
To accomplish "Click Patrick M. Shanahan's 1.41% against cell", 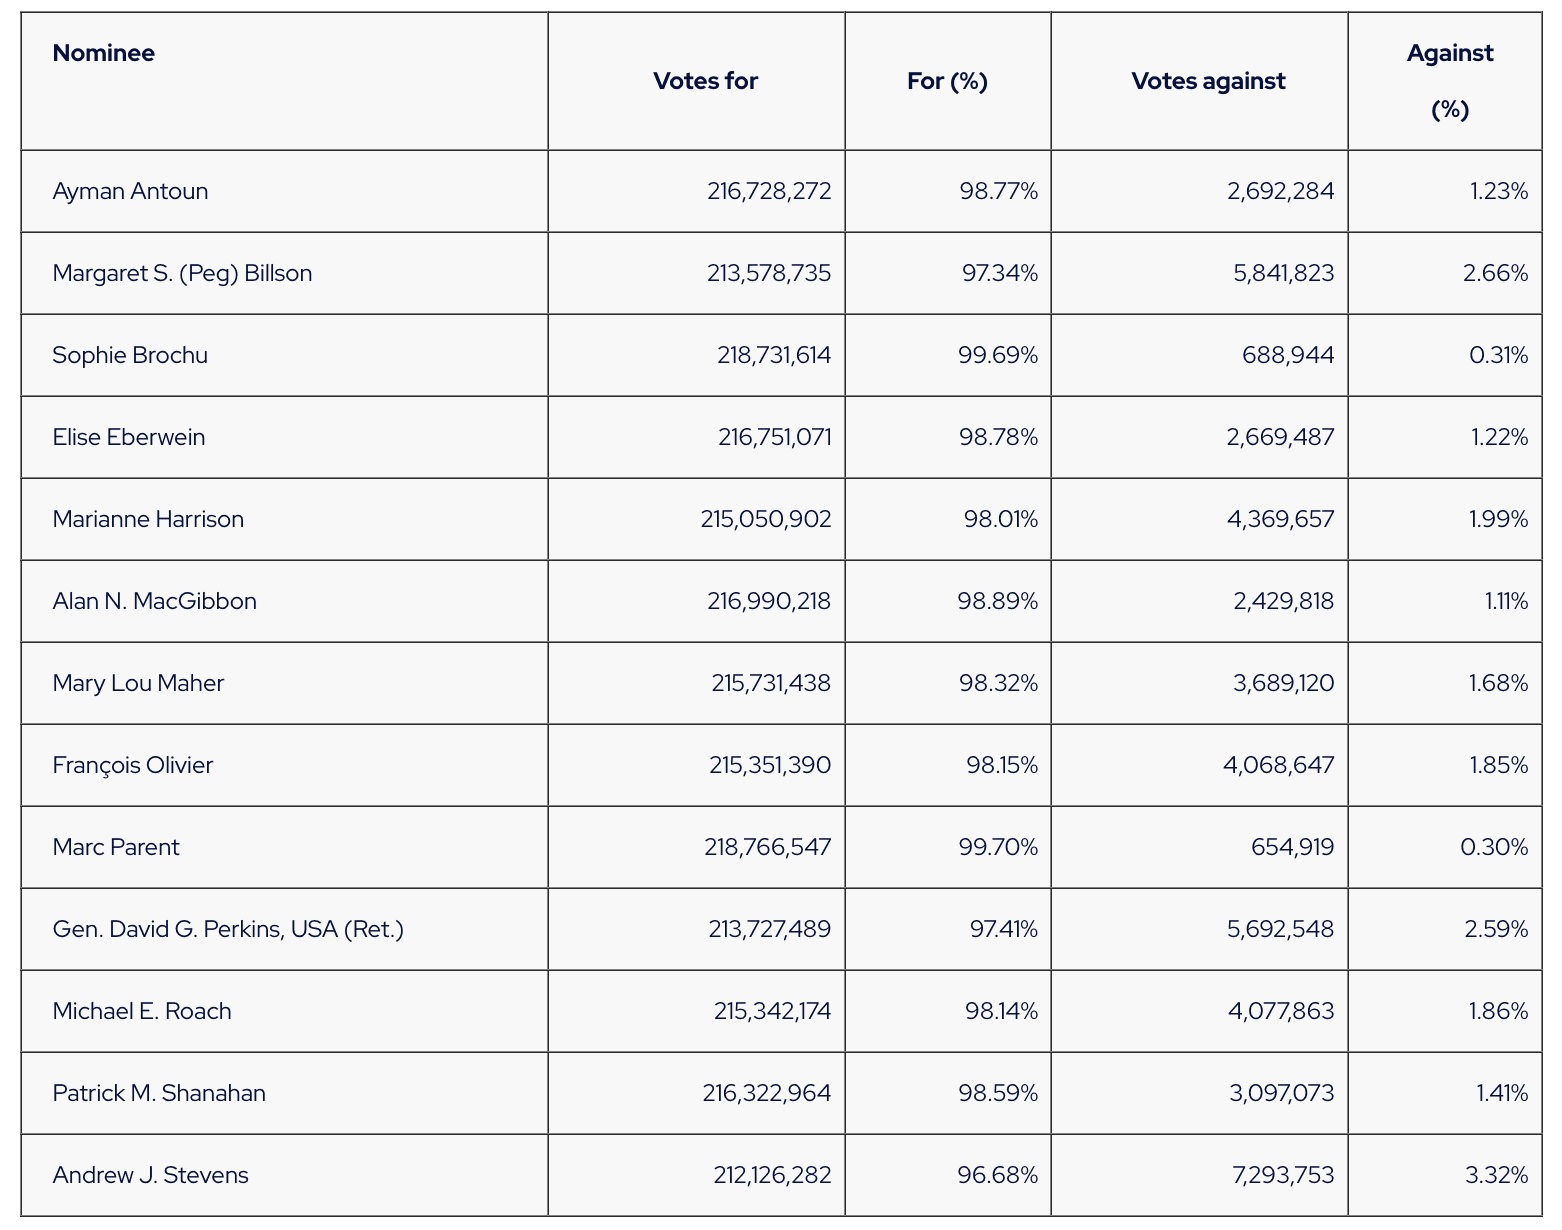I will (1502, 1093).
